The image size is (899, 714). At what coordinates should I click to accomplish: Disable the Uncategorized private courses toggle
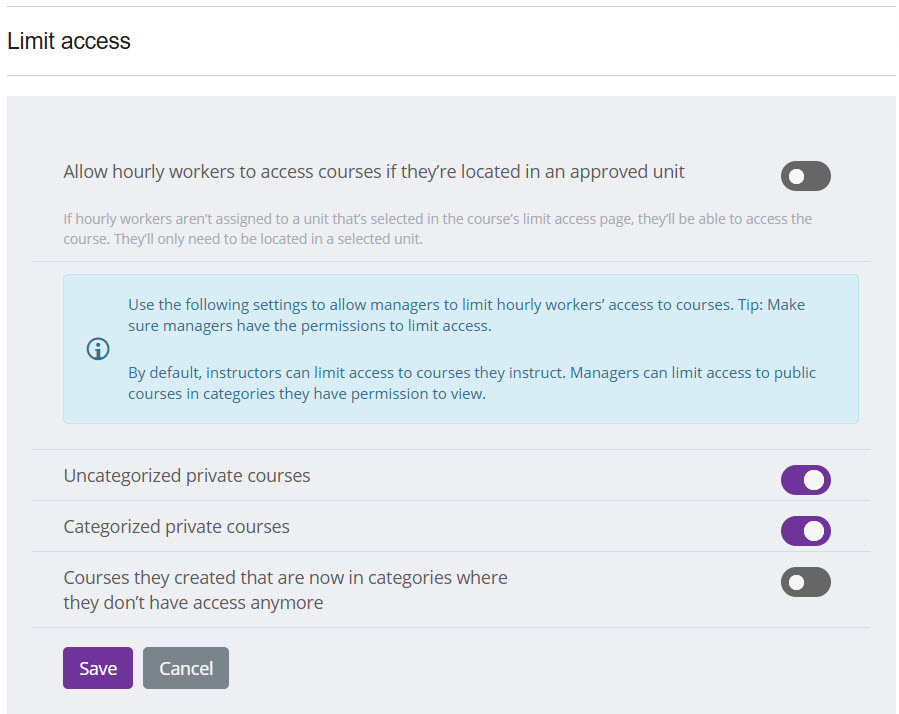click(x=805, y=480)
